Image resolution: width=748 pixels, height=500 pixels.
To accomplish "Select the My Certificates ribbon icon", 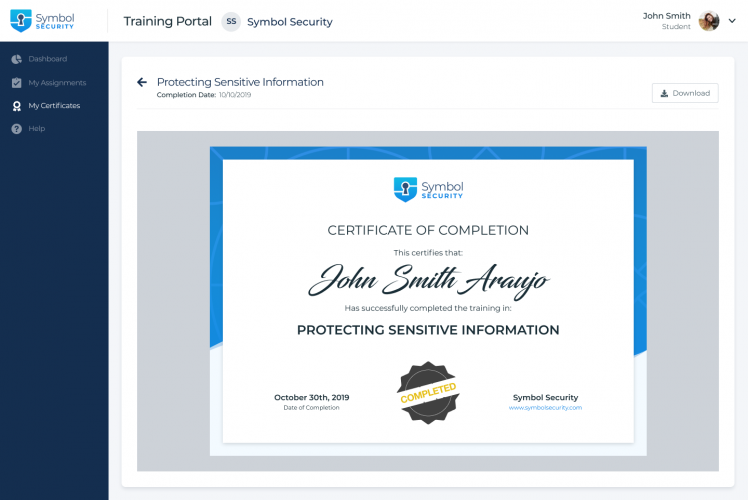I will point(17,106).
